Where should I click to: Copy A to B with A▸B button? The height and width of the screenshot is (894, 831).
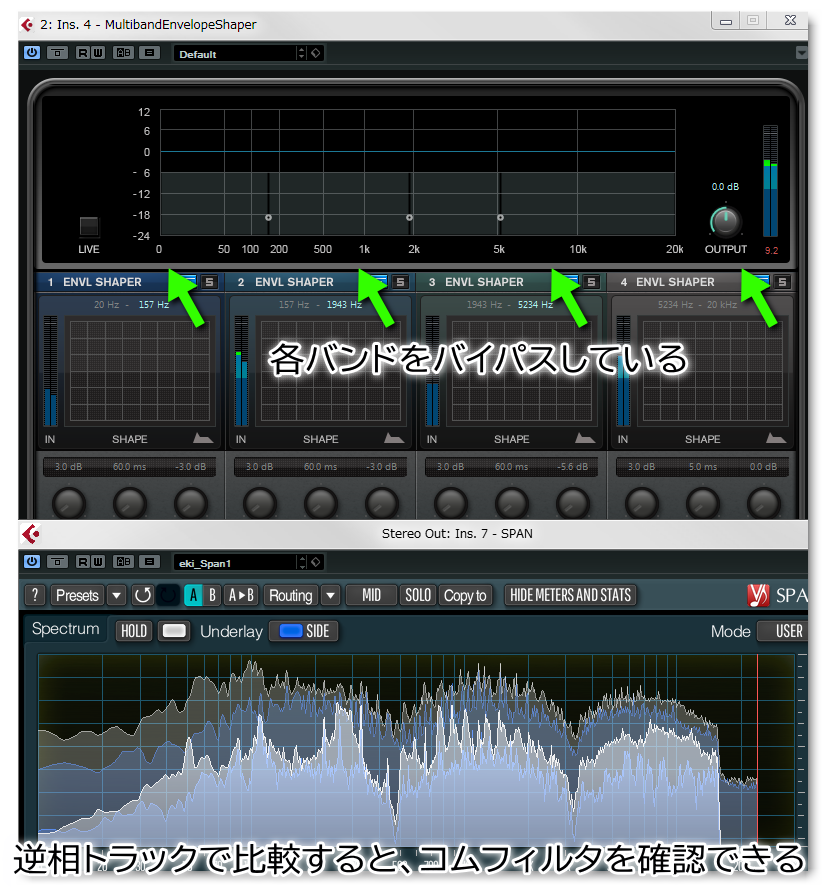click(242, 595)
